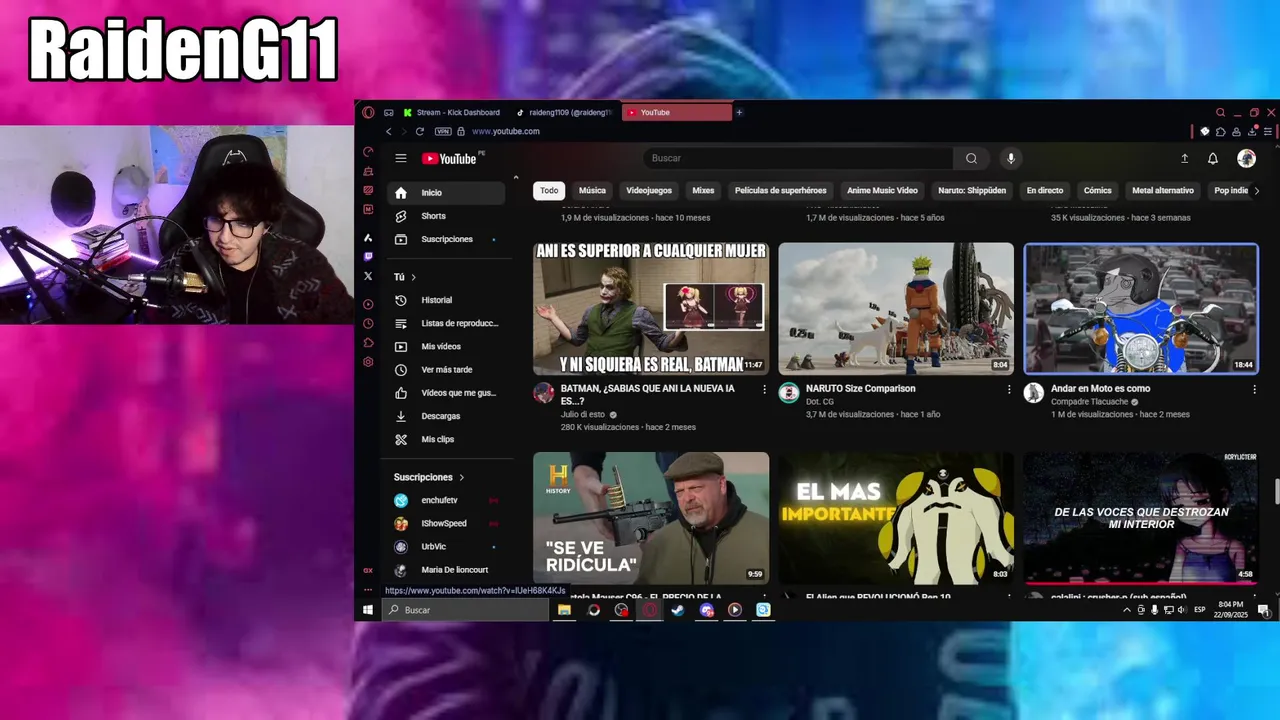Go back with the browser back arrow
The width and height of the screenshot is (1280, 720).
pos(389,131)
